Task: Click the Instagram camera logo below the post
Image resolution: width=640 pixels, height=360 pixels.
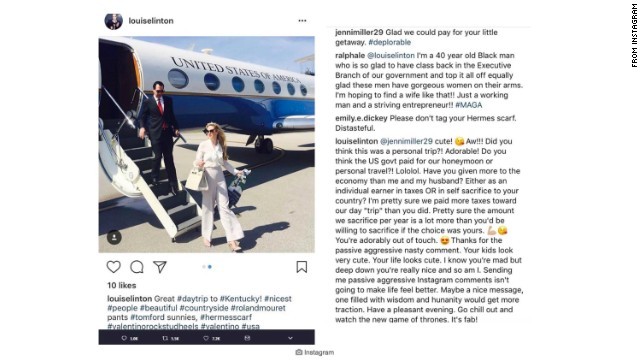Action: (299, 352)
